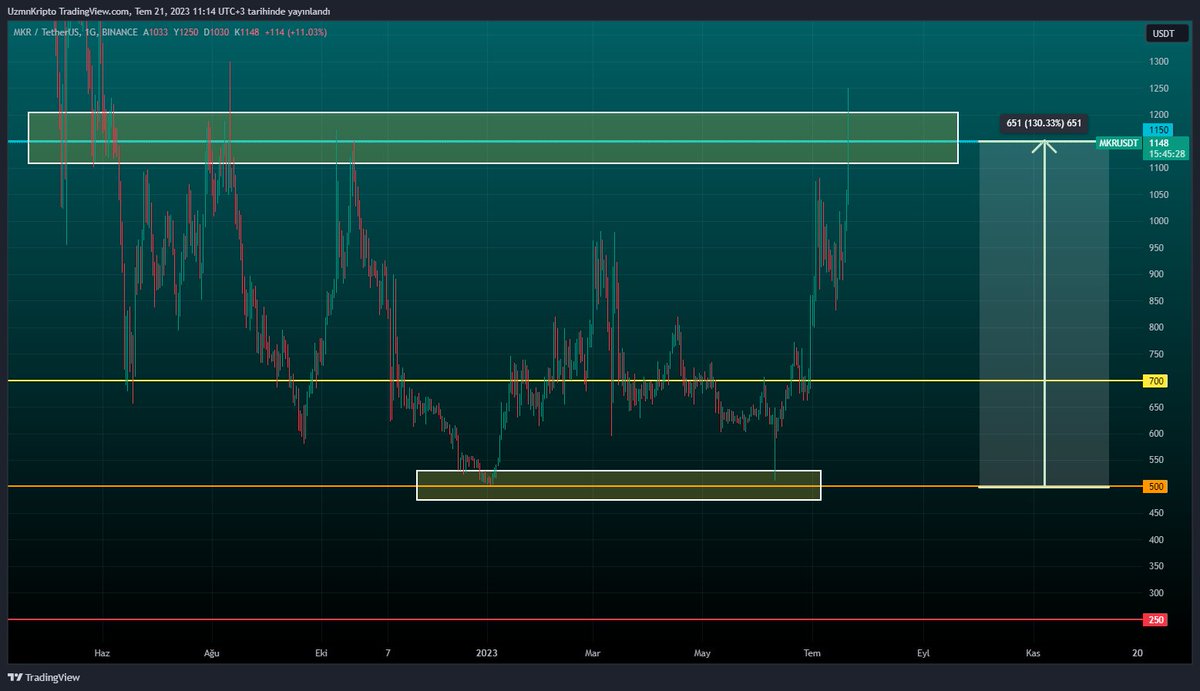The height and width of the screenshot is (691, 1200).
Task: Click the Kas time axis label
Action: [x=1034, y=652]
